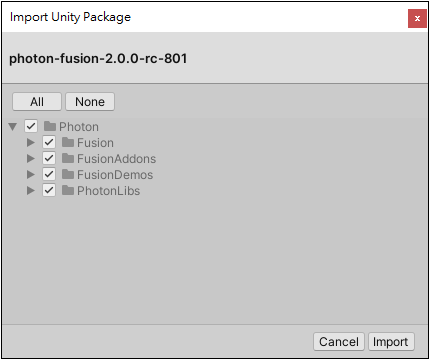Expand the FusionDemos folder arrow
This screenshot has height=360, width=430.
click(x=31, y=174)
